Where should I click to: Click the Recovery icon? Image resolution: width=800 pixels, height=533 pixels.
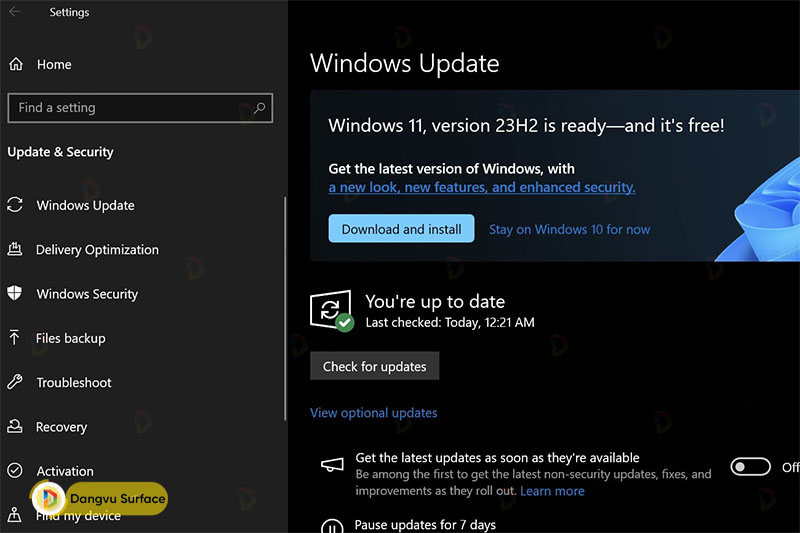(x=15, y=426)
